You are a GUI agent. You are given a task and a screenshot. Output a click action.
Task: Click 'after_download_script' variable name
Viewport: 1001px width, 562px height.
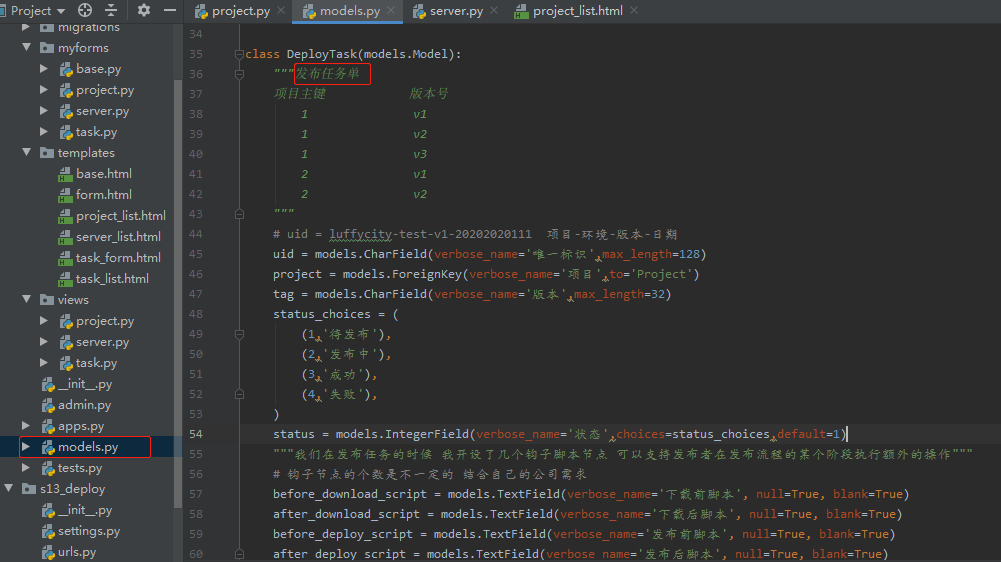point(347,513)
